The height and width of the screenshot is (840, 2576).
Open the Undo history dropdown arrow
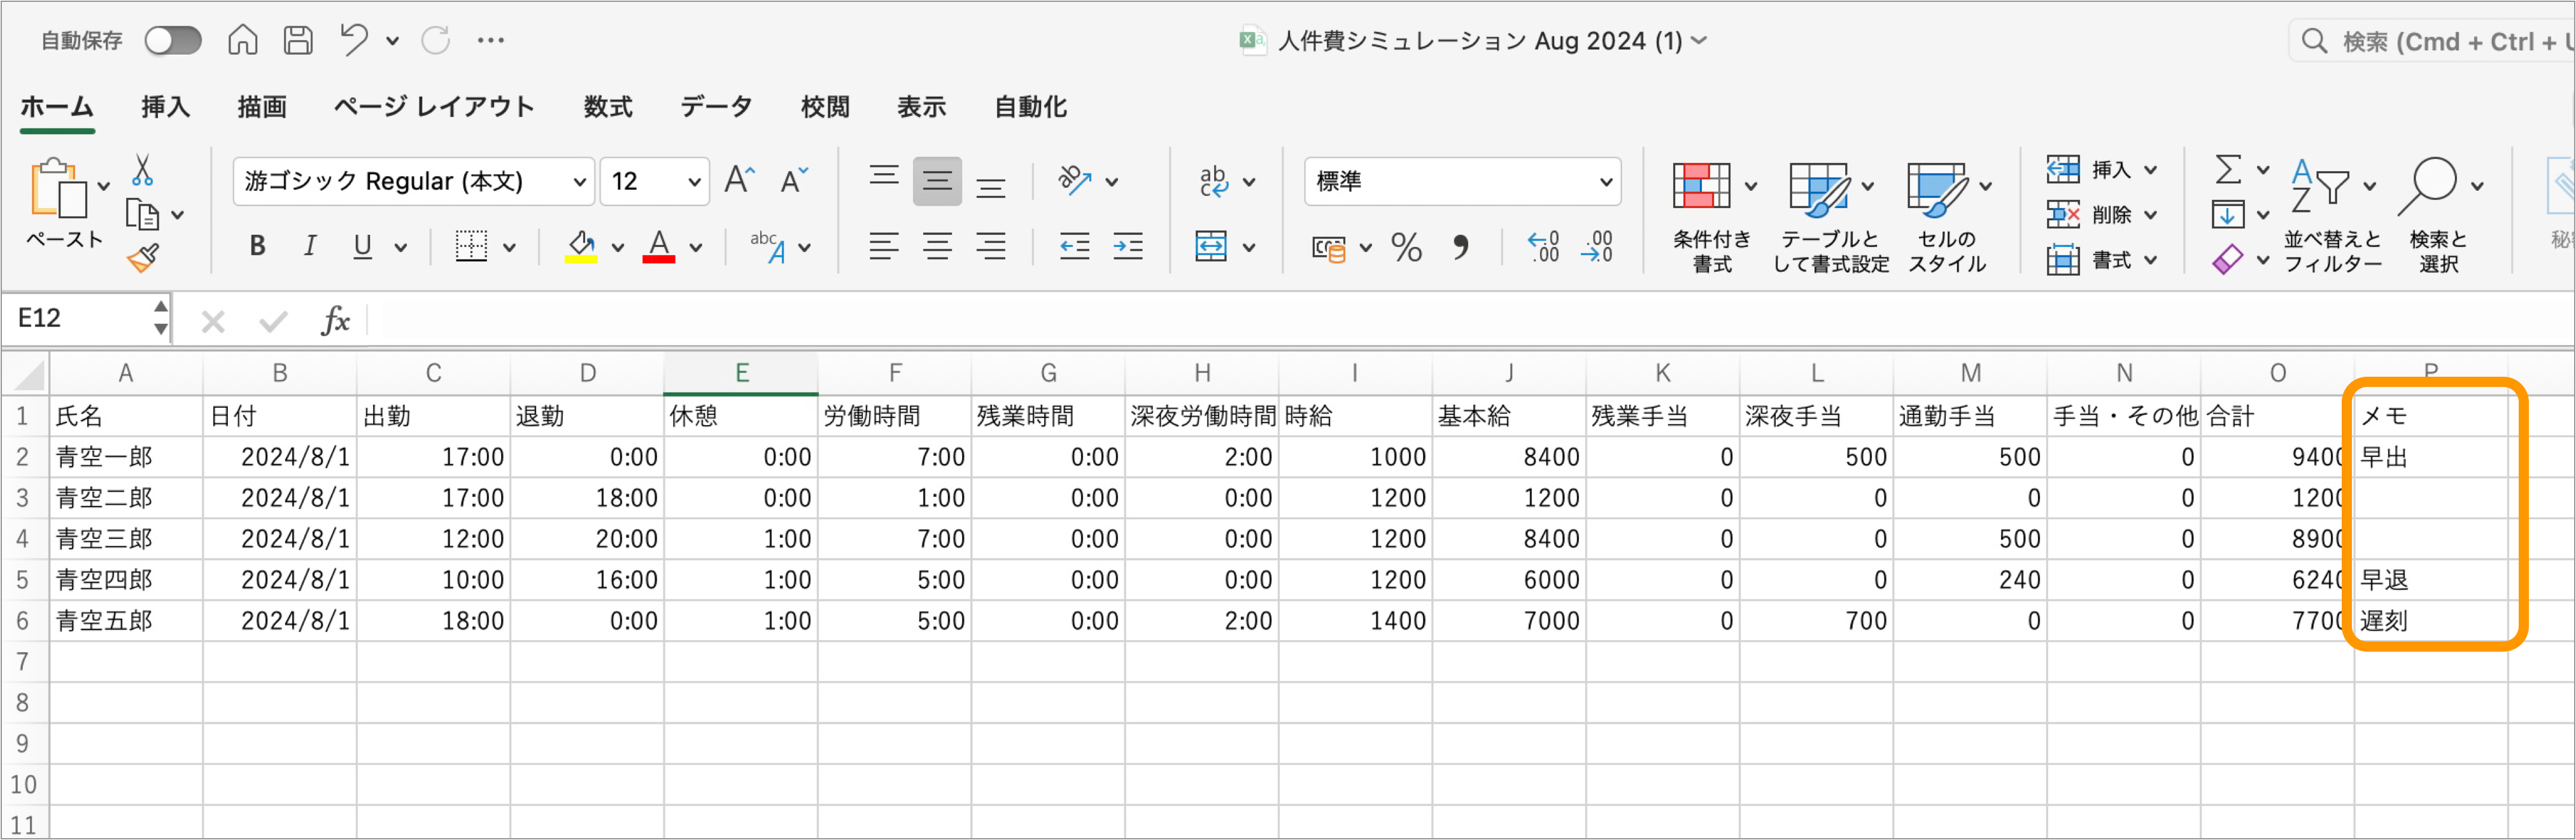click(x=393, y=41)
